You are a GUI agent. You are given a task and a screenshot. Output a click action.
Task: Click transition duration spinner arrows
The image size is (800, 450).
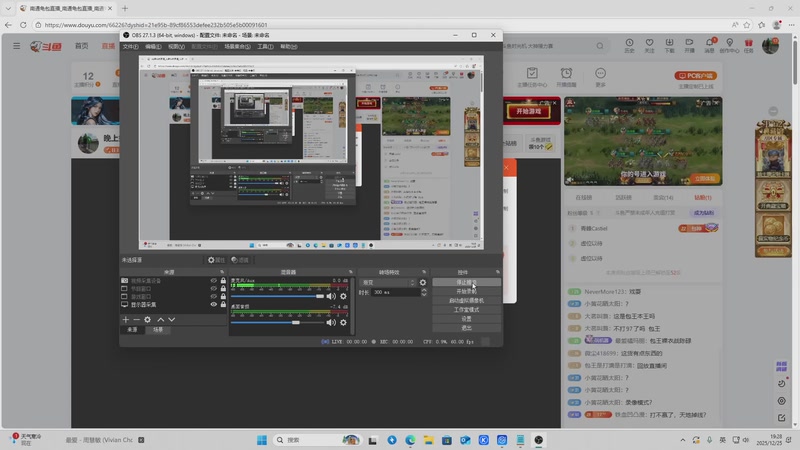[423, 292]
